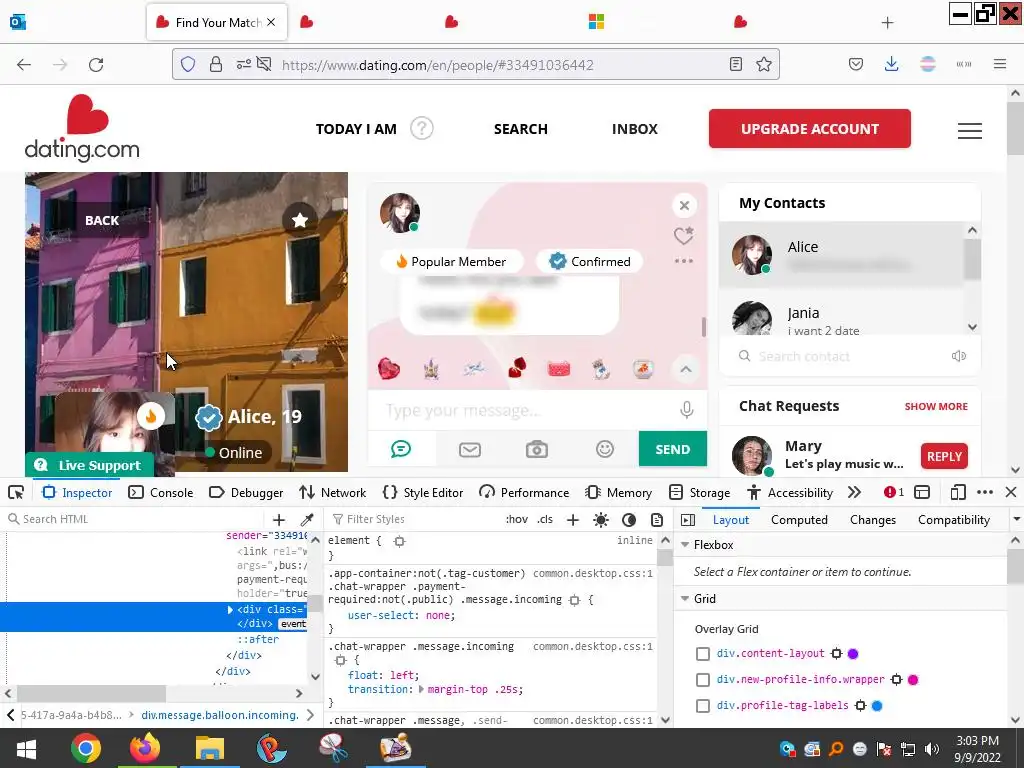Toggle print media simulation (page icon)
This screenshot has height=768, width=1024.
pyautogui.click(x=657, y=520)
